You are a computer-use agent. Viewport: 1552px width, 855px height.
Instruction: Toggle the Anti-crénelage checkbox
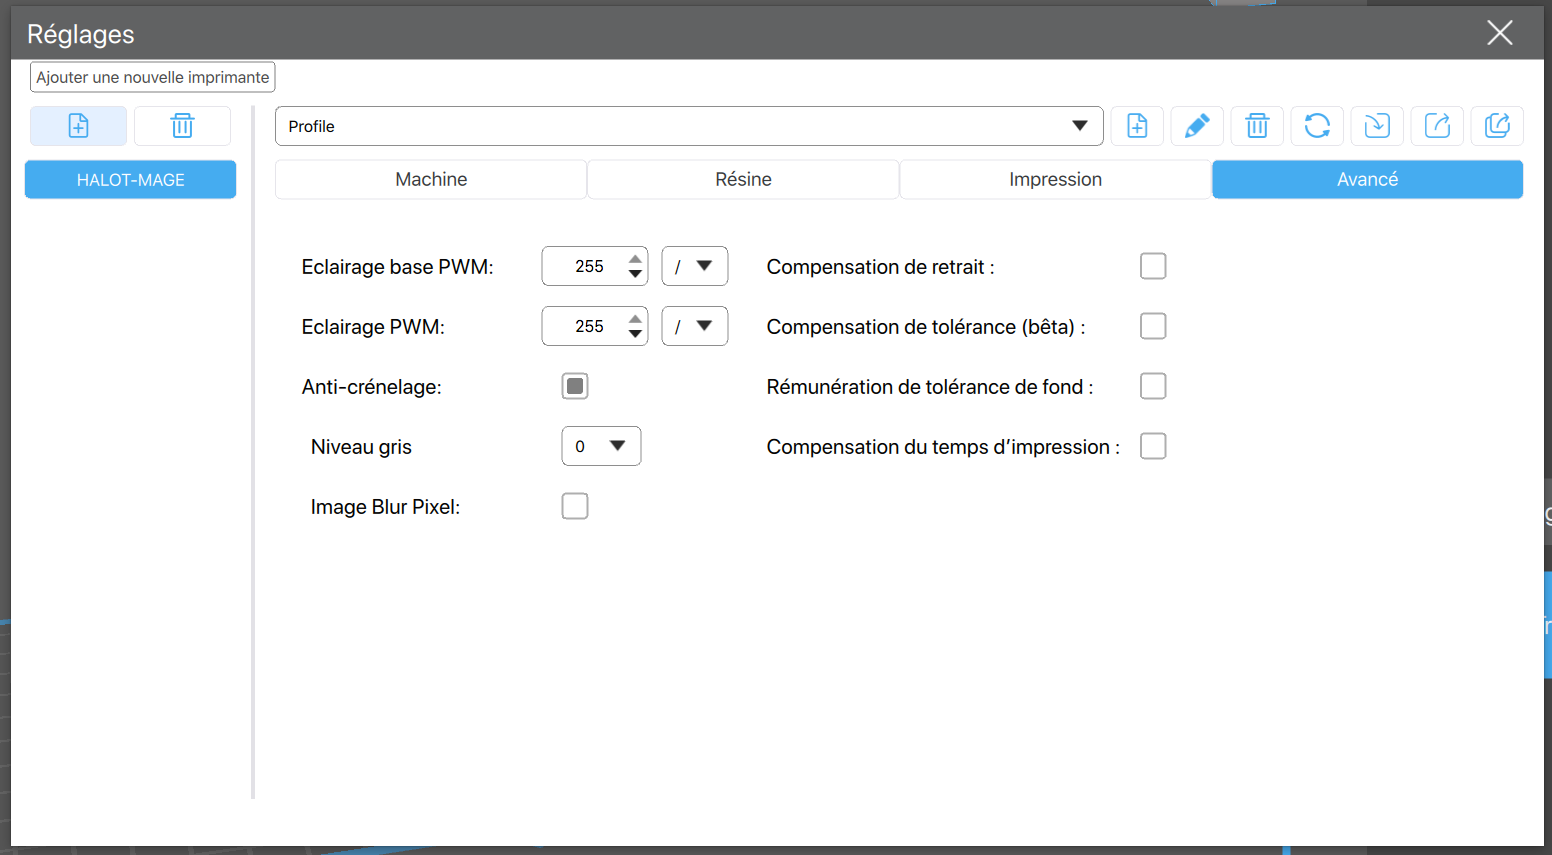pyautogui.click(x=575, y=386)
